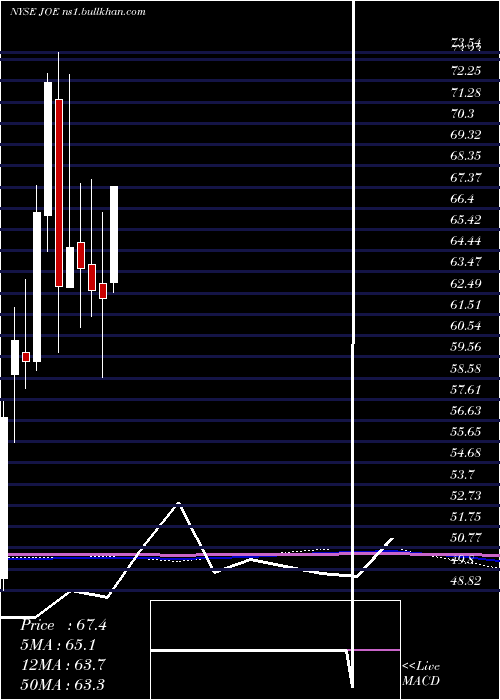Click the 51.75 price axis label
This screenshot has height=700, width=500.
(x=466, y=517)
